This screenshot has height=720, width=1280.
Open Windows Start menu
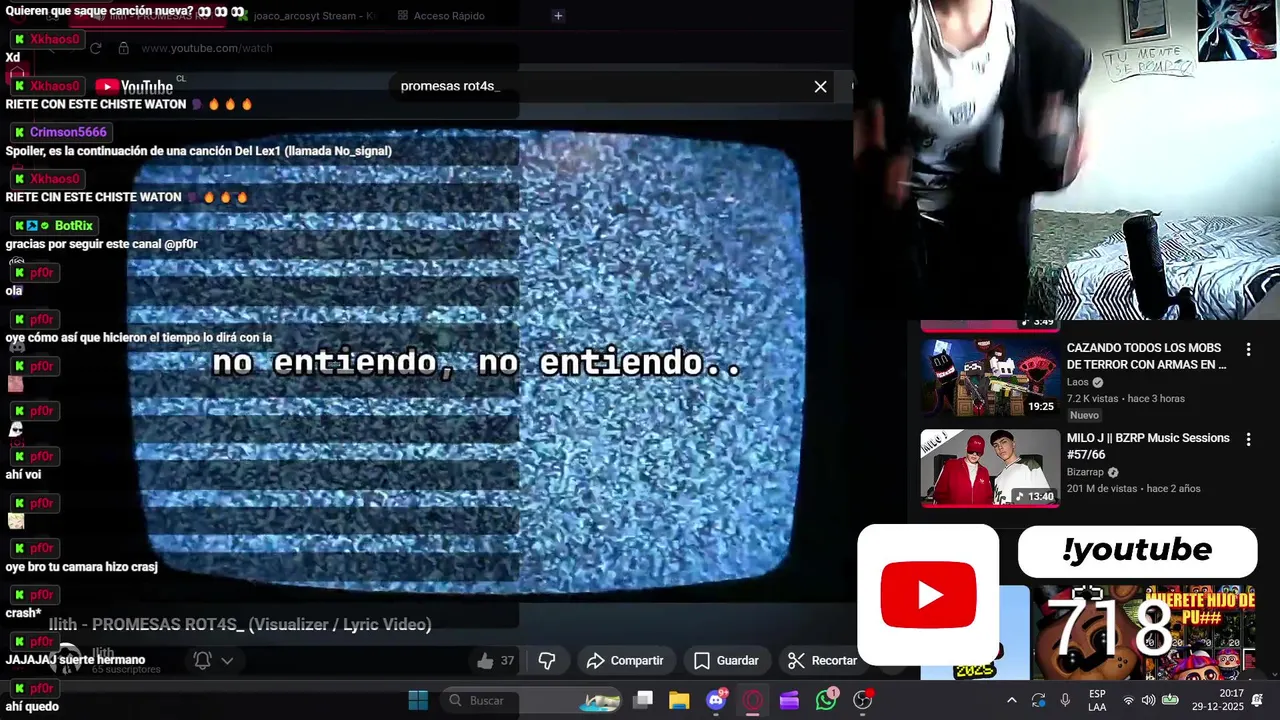(x=418, y=700)
